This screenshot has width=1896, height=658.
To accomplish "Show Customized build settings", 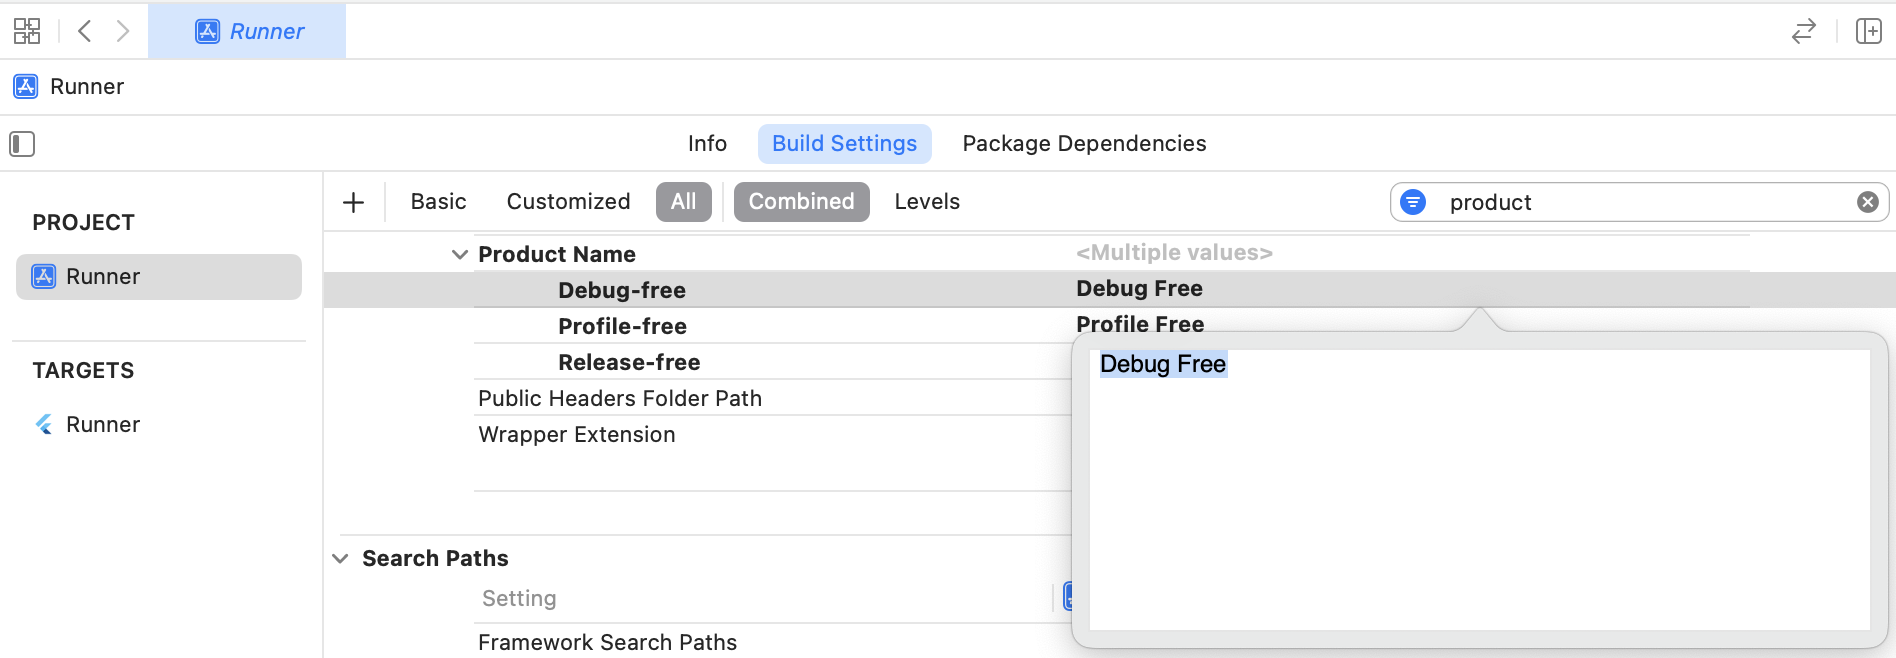I will coord(568,202).
